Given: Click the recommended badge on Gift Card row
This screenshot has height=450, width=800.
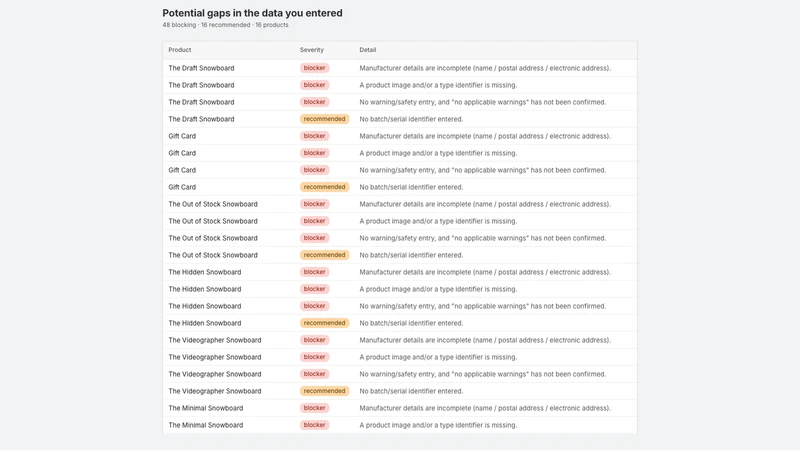Looking at the screenshot, I should coord(324,187).
